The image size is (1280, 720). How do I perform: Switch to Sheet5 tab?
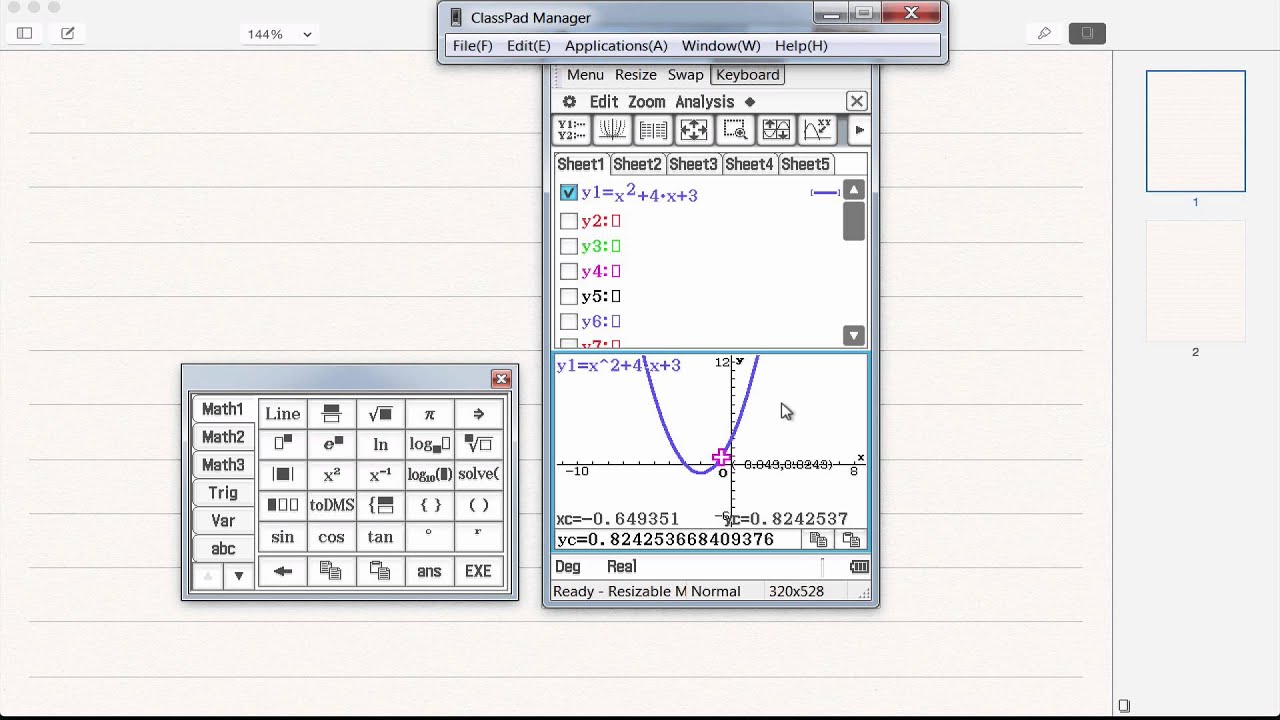click(805, 164)
